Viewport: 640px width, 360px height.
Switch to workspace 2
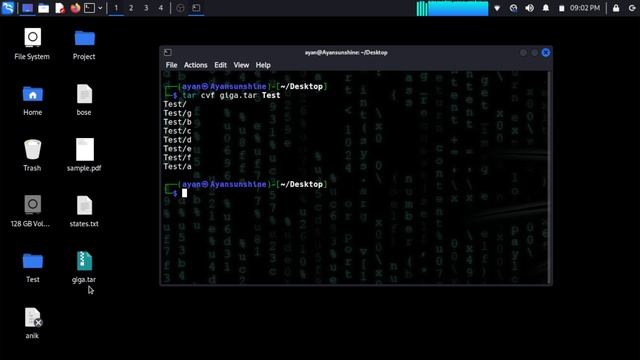[131, 8]
